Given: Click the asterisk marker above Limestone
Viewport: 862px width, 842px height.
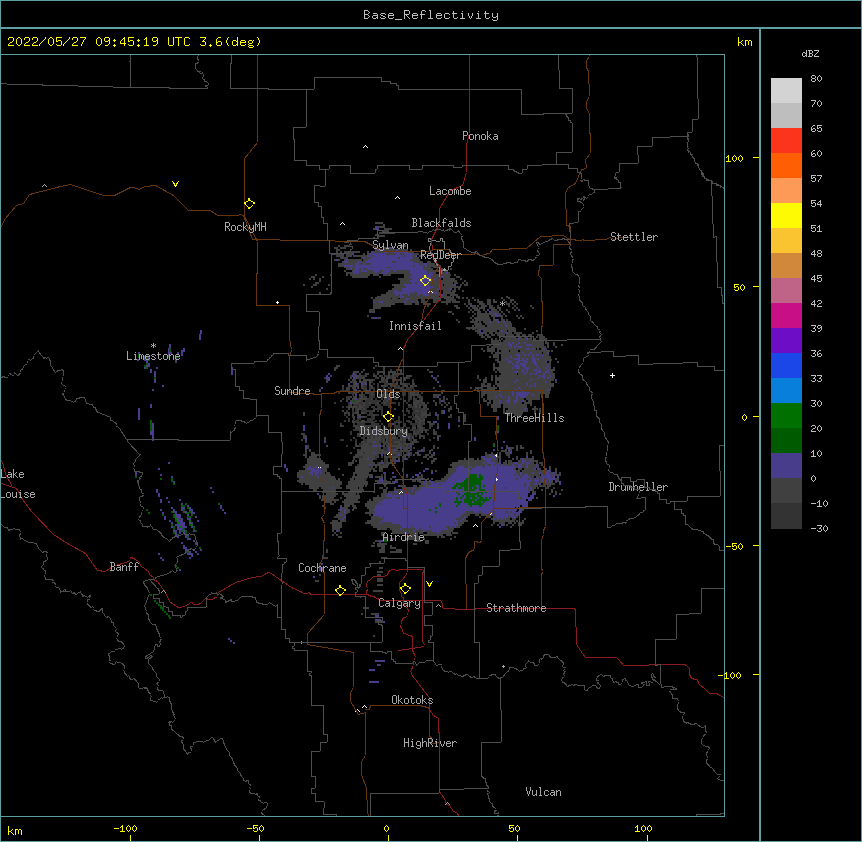Looking at the screenshot, I should tap(153, 346).
